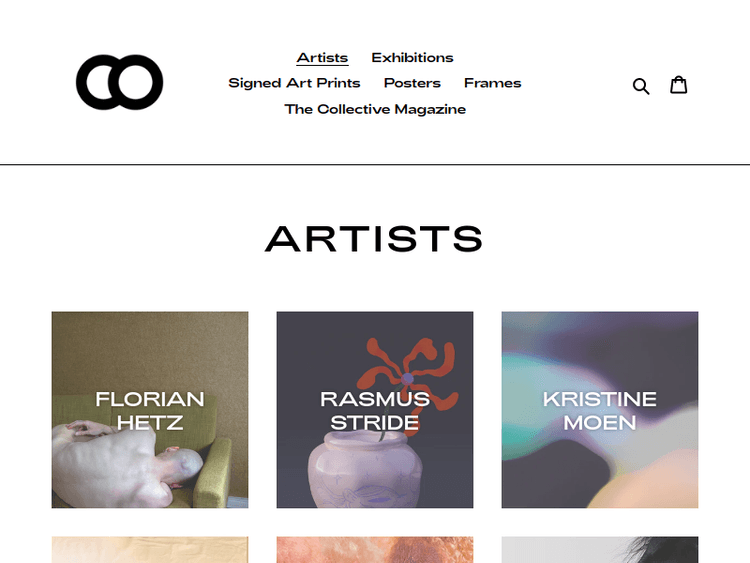Screen dimensions: 750x563
Task: View the Kristine Moen artist tile
Action: coord(600,410)
